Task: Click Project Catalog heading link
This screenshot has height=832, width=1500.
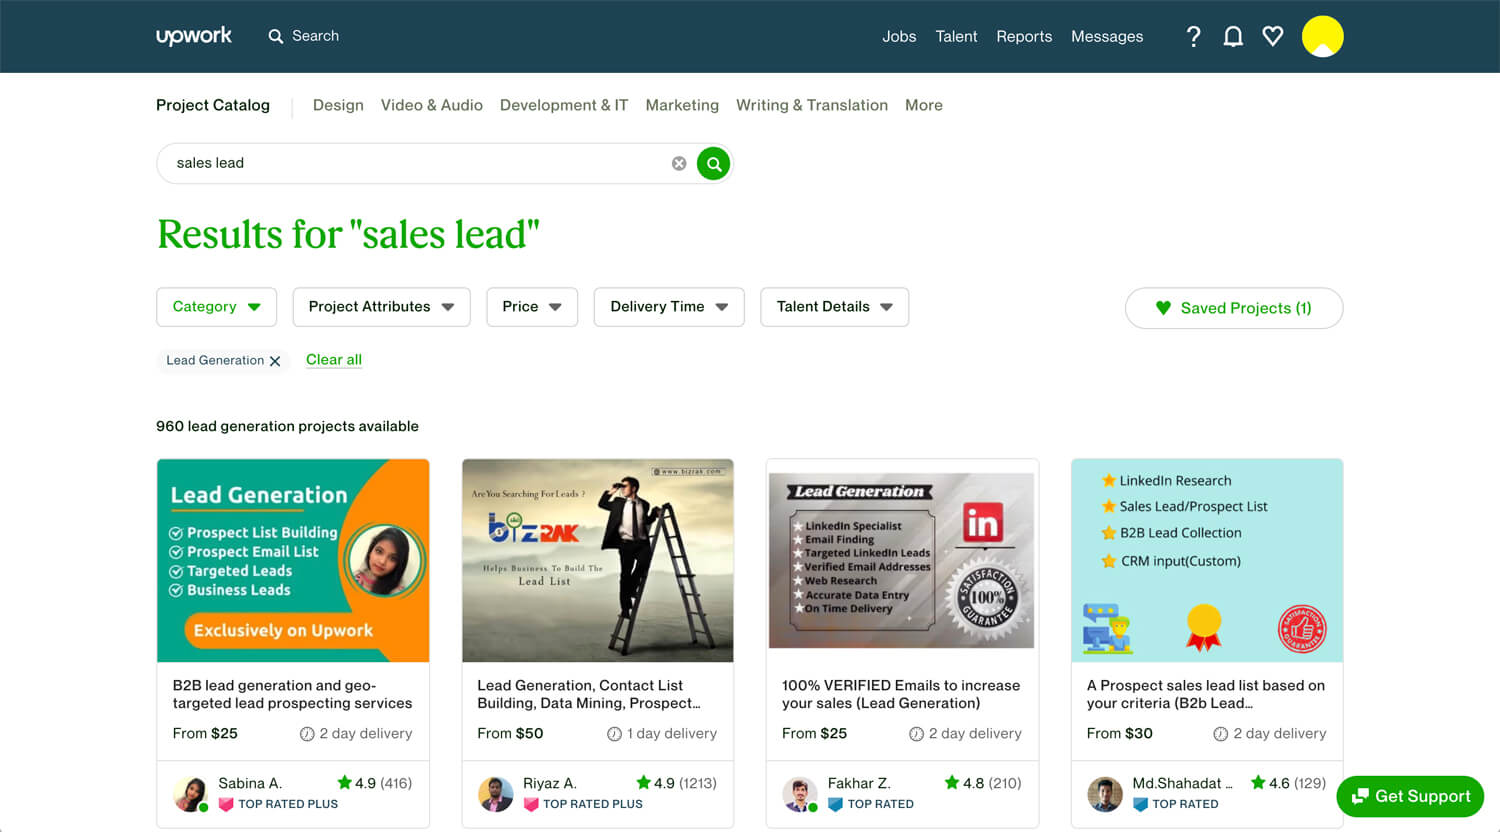Action: (x=213, y=105)
